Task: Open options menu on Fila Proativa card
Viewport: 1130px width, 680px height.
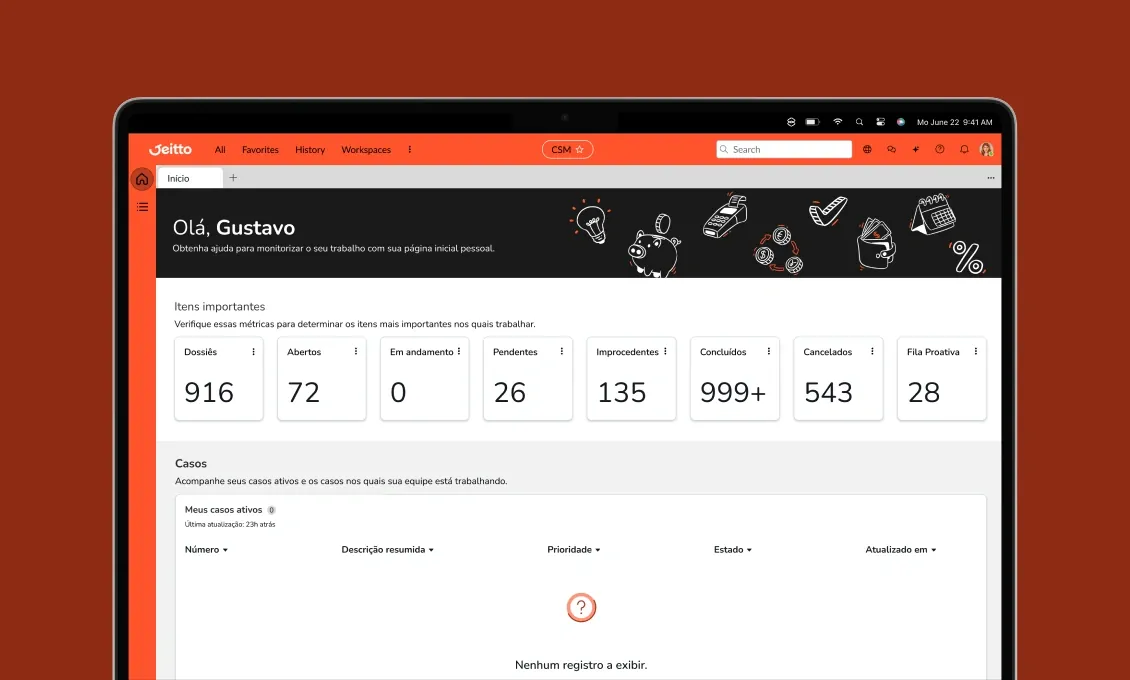Action: point(976,352)
